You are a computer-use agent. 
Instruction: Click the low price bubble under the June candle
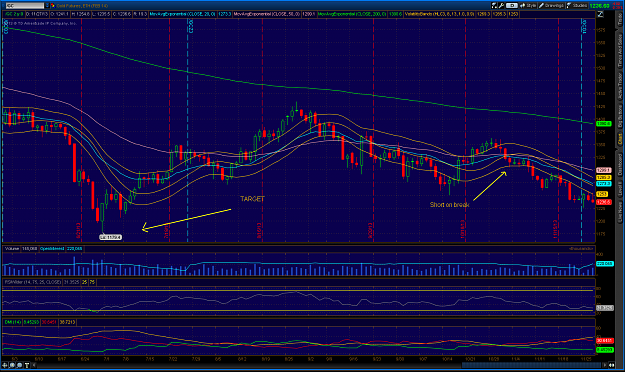pyautogui.click(x=110, y=237)
